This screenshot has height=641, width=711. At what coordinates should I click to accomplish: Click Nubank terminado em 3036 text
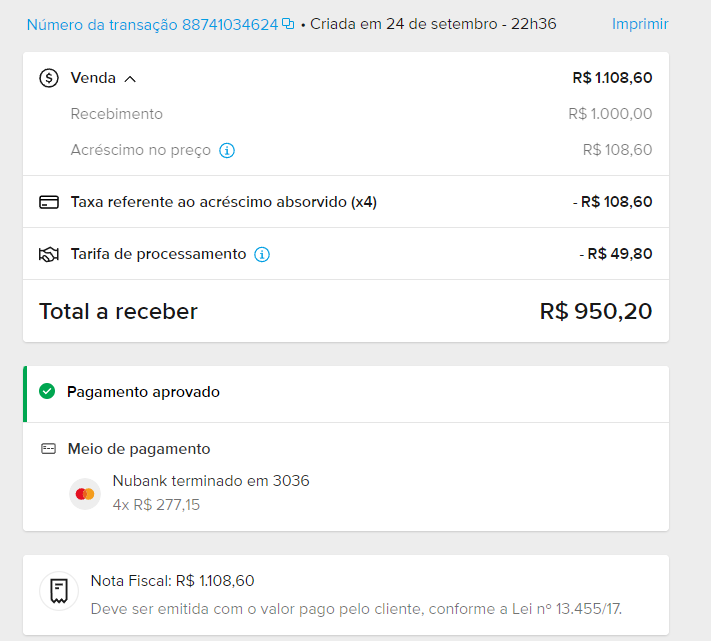click(x=211, y=481)
